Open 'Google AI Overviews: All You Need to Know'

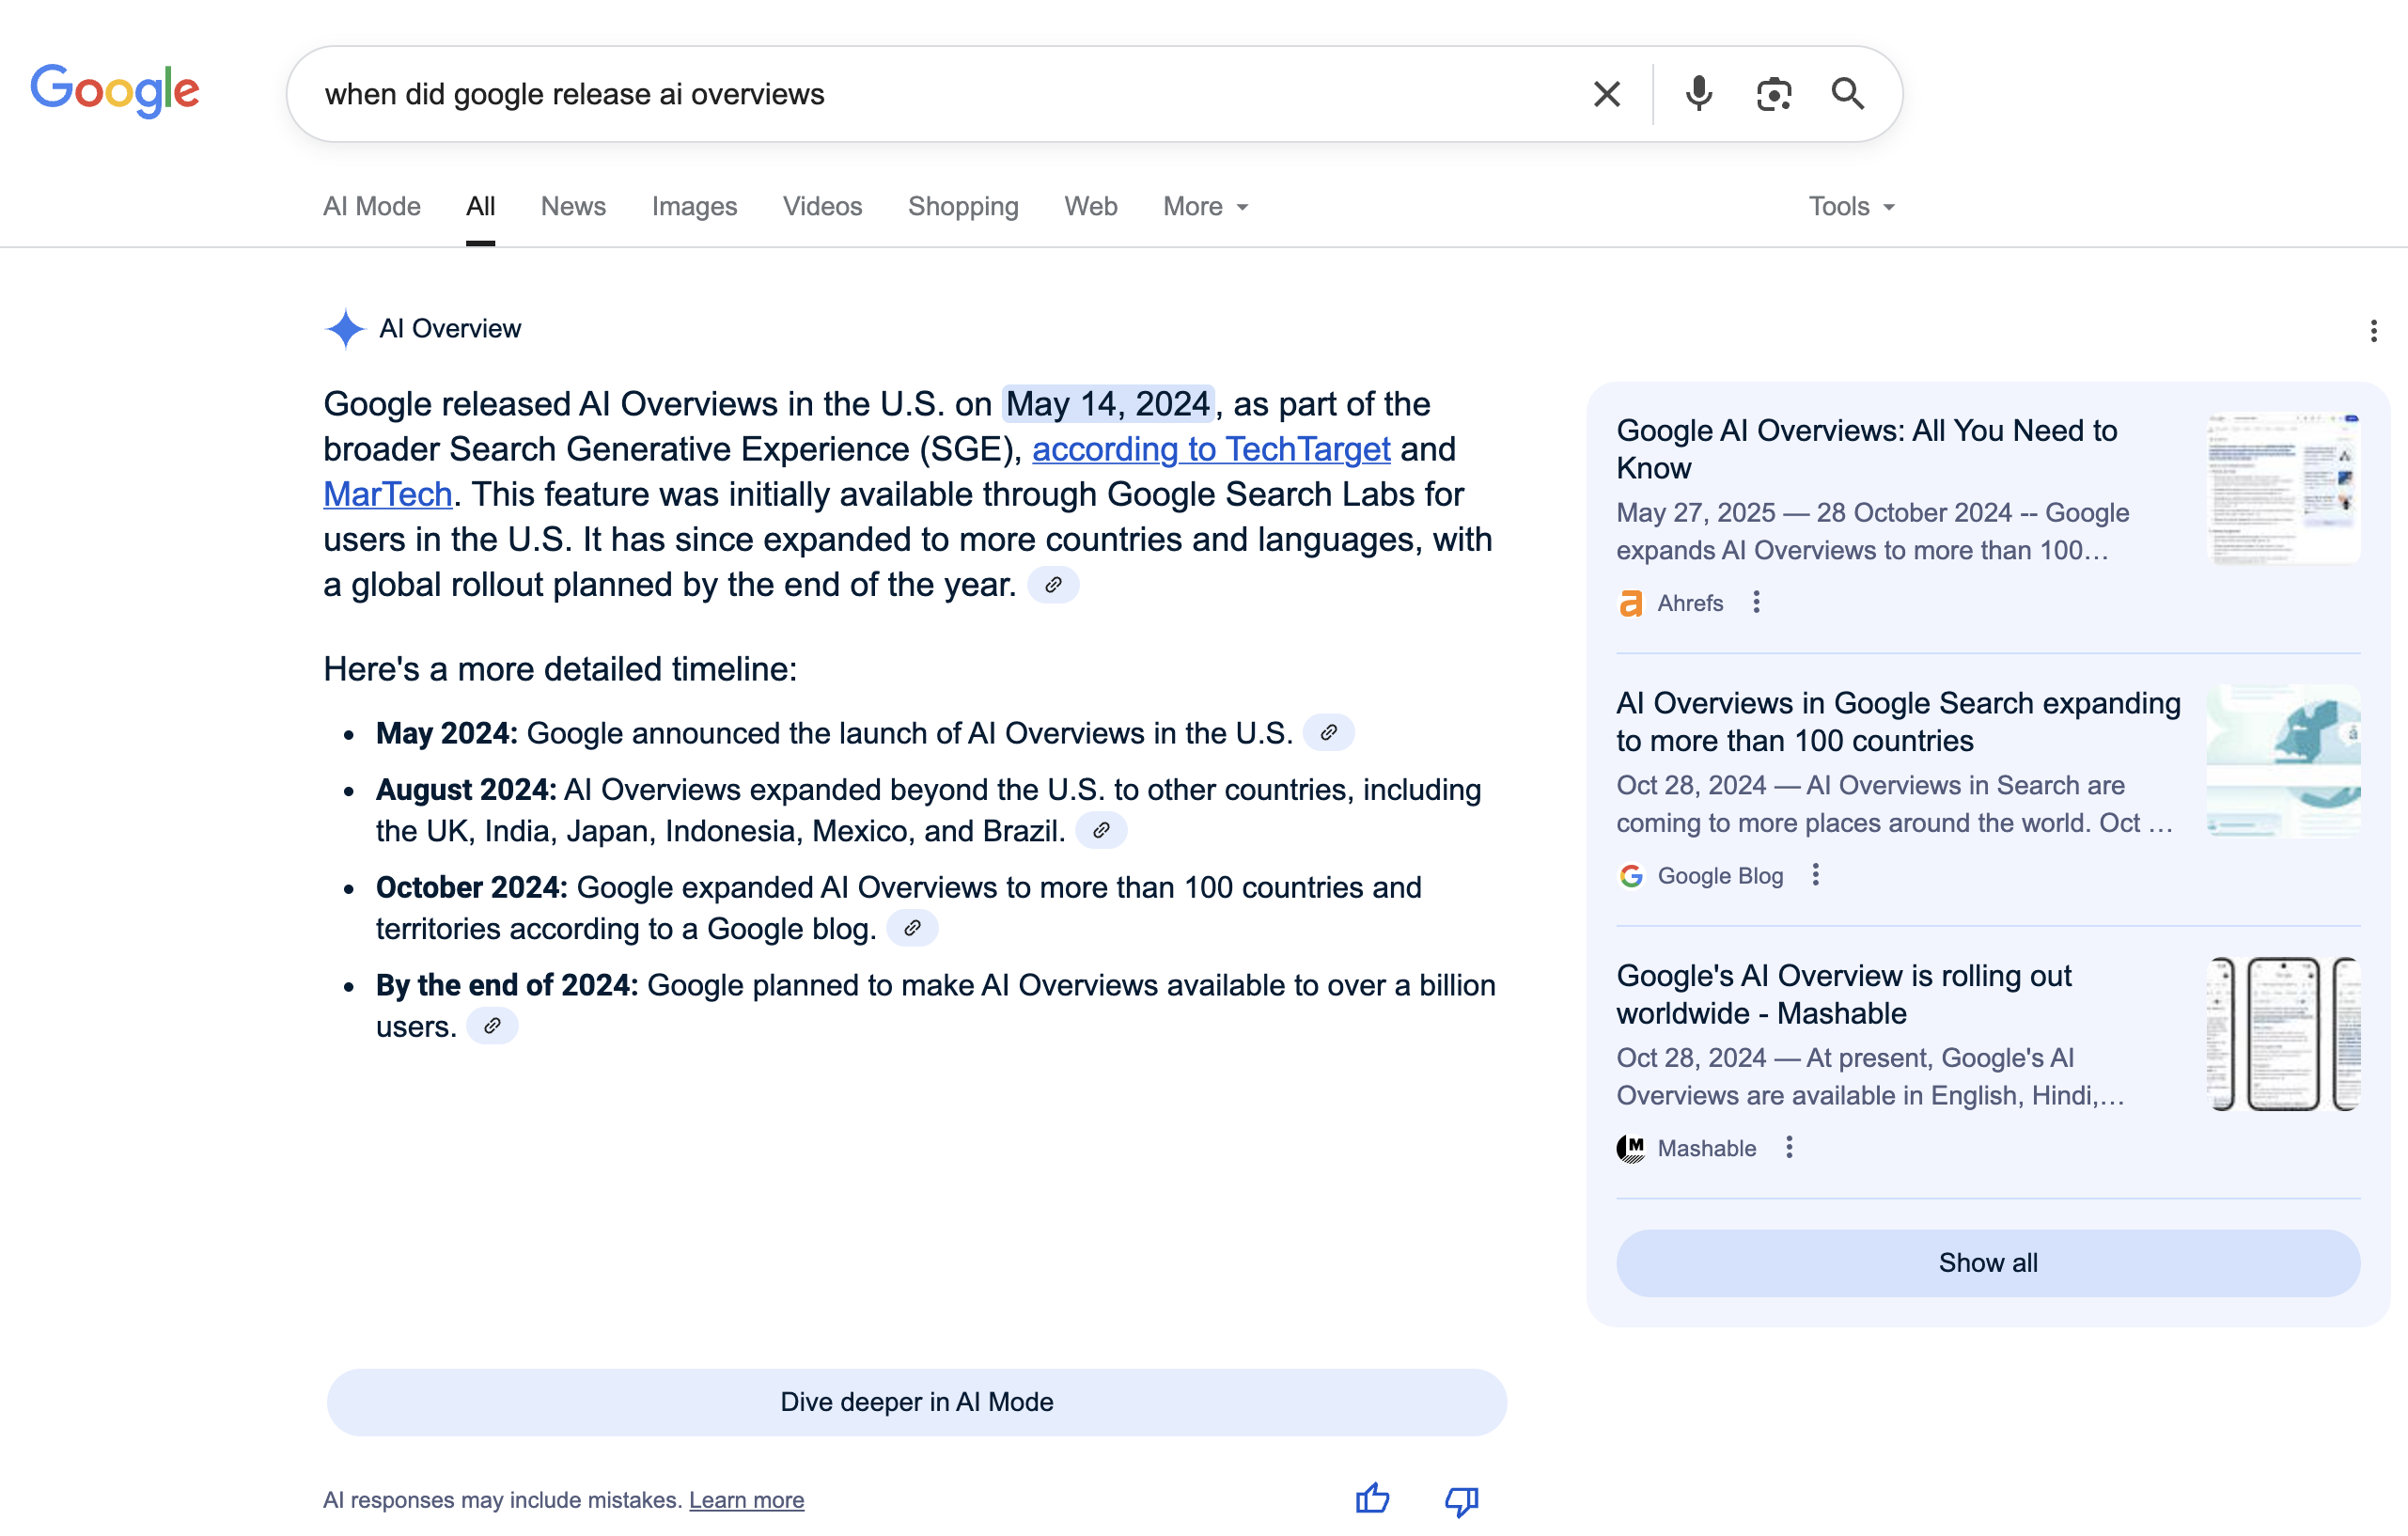coord(1866,449)
